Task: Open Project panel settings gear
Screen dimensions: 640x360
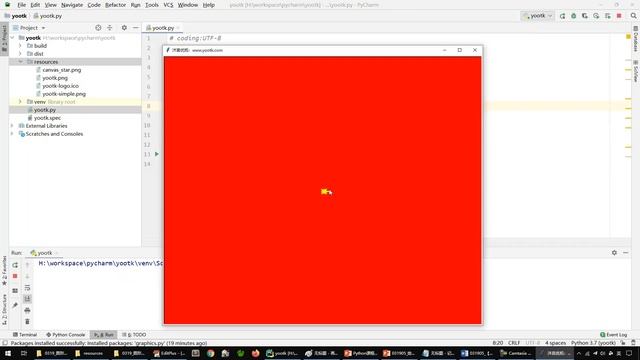Action: coord(124,28)
